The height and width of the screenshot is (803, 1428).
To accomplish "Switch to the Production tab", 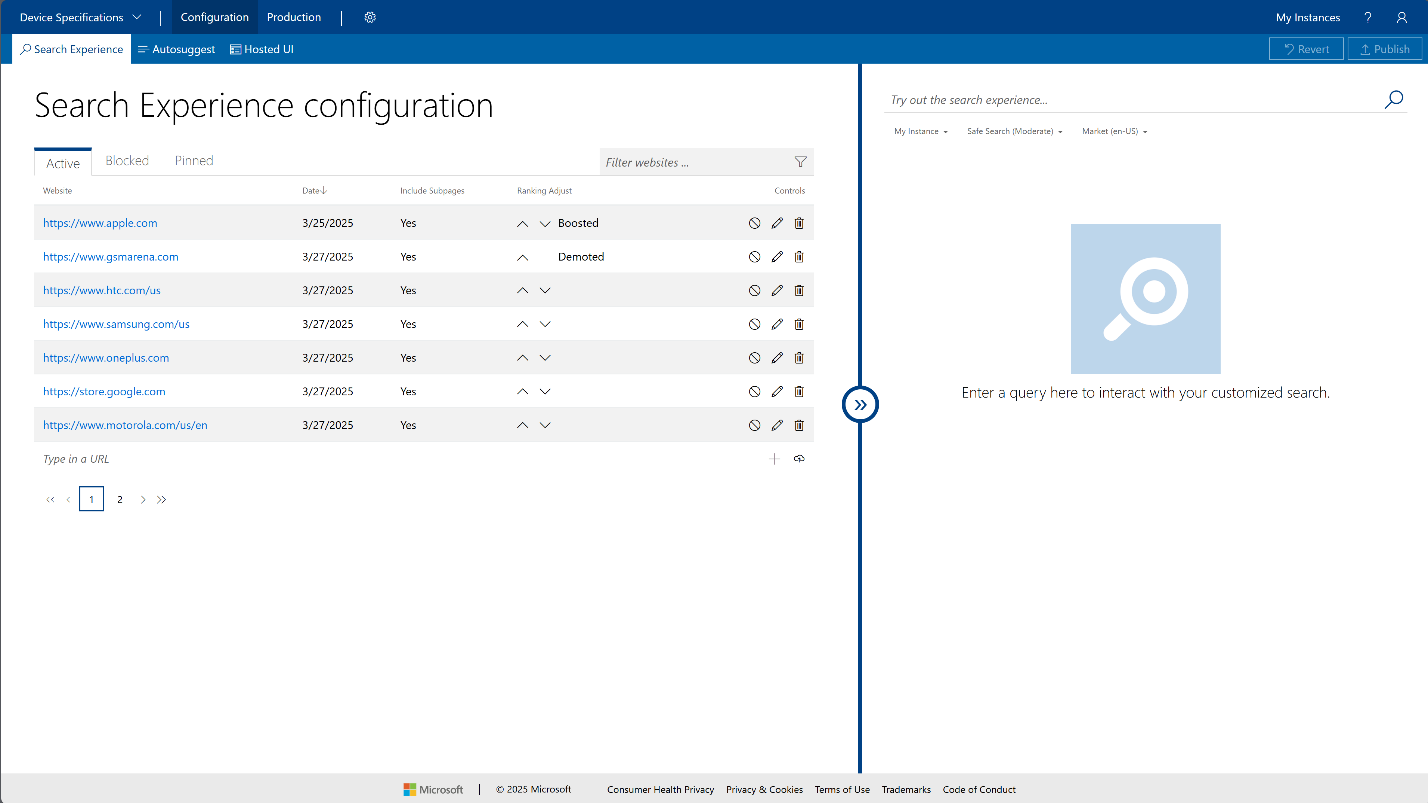I will click(294, 17).
